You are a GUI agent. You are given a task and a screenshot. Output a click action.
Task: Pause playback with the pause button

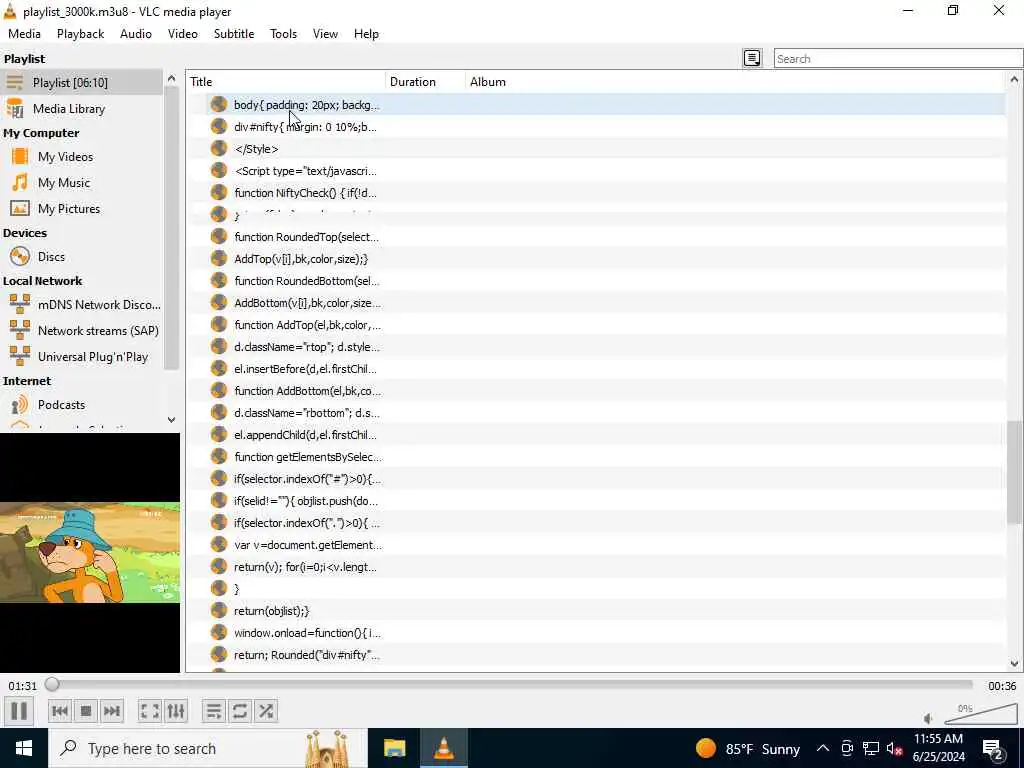click(19, 711)
